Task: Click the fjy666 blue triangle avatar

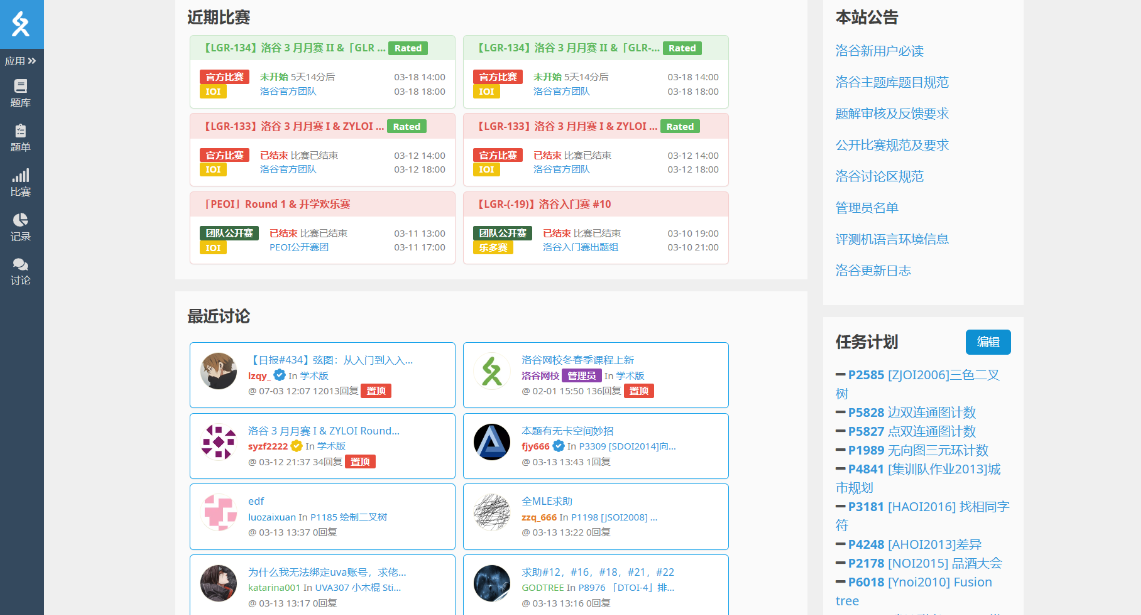Action: click(492, 442)
